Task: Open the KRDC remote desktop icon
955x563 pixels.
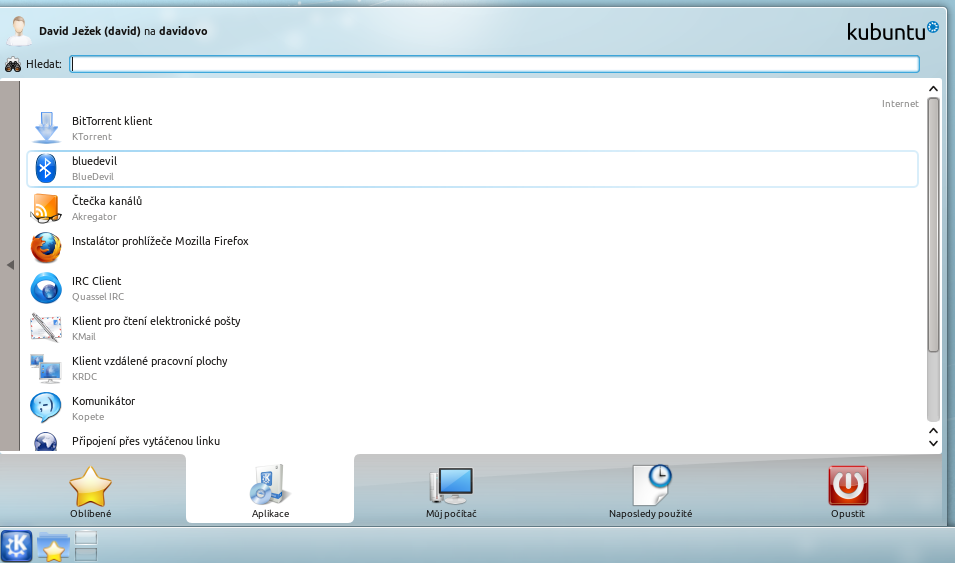Action: click(46, 368)
